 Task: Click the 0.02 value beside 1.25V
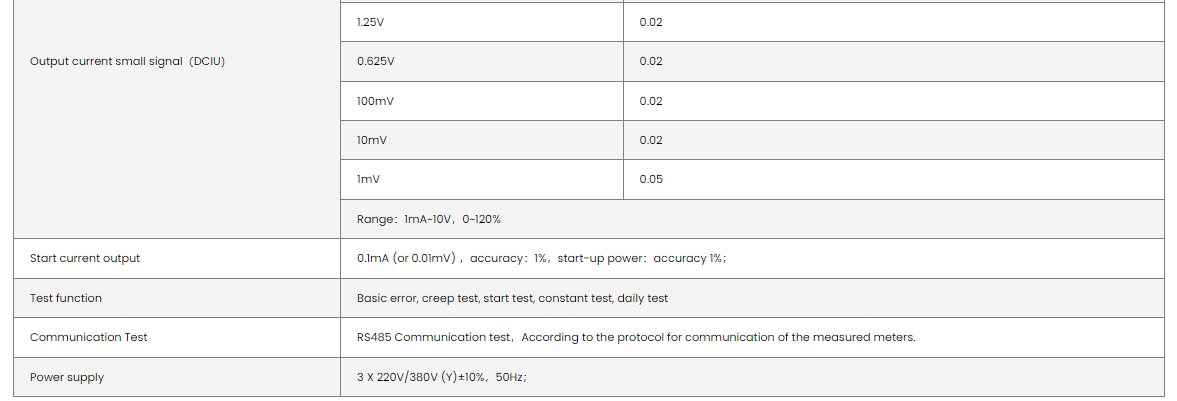point(651,22)
